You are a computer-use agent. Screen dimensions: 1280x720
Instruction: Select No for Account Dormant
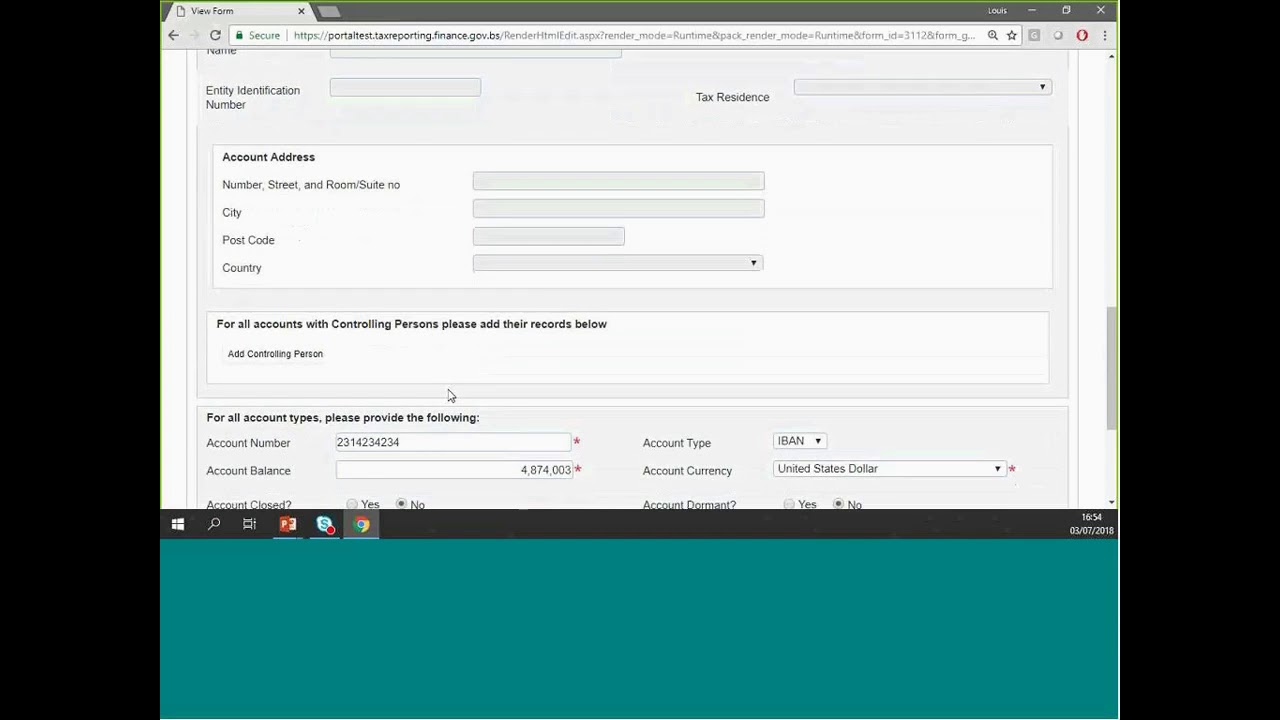(839, 504)
